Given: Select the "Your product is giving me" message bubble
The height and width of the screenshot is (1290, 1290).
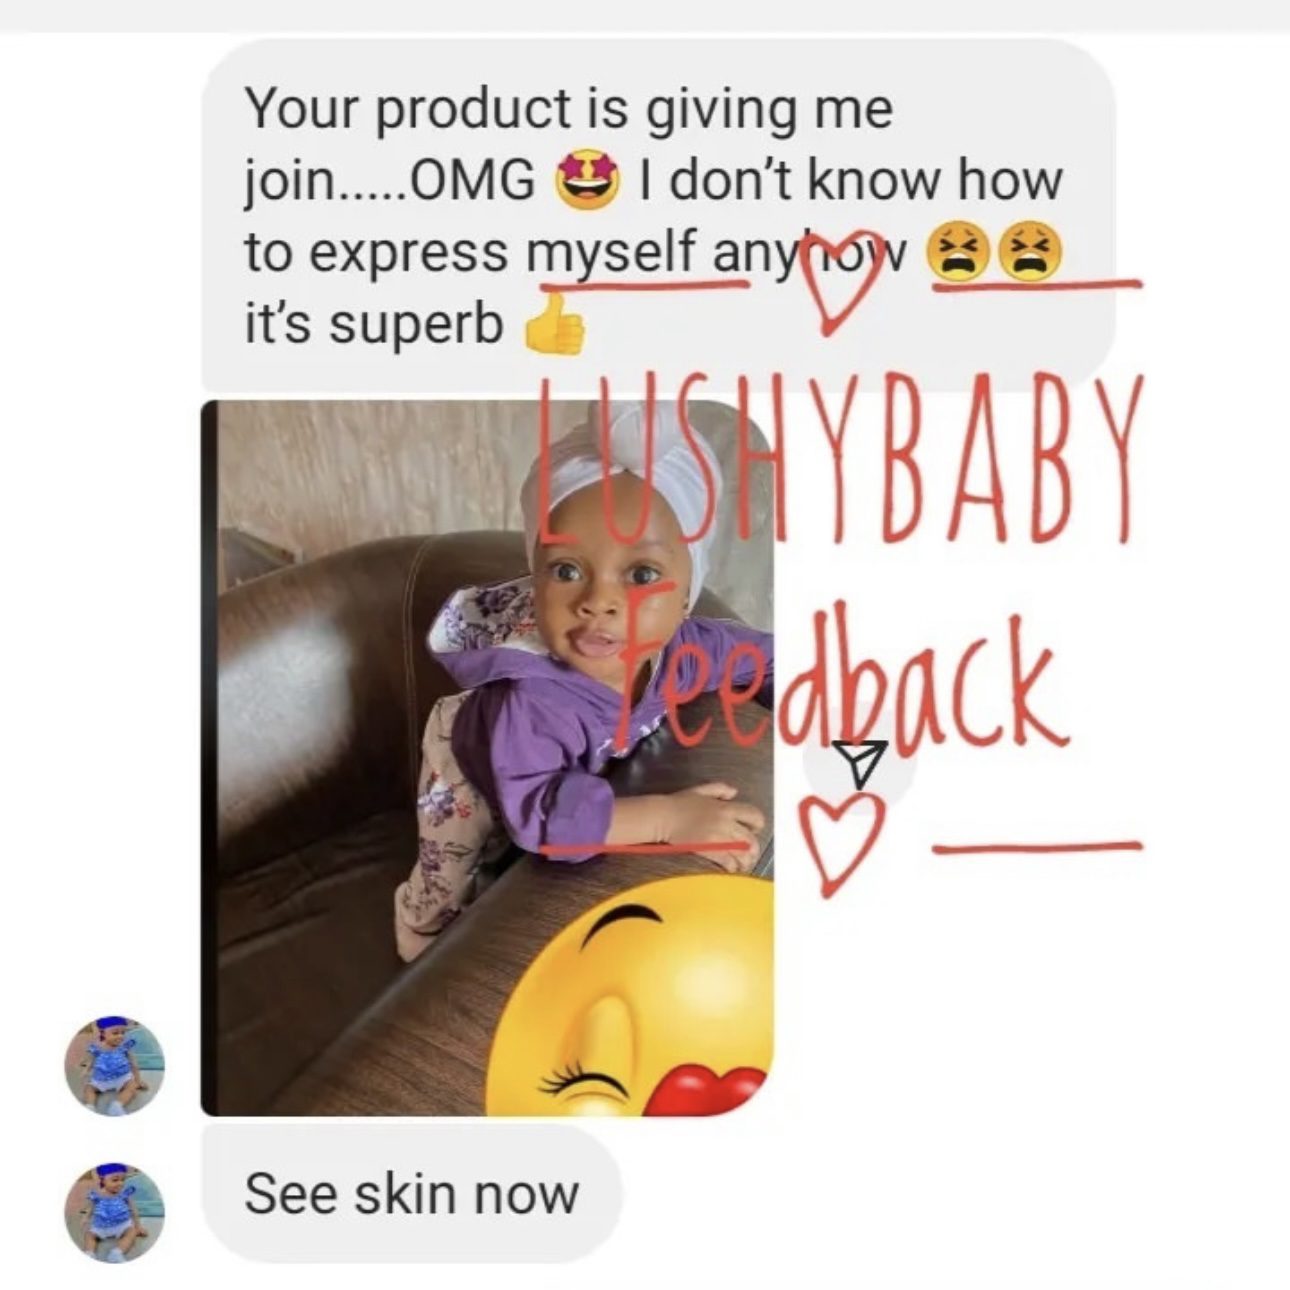Looking at the screenshot, I should coord(658,215).
